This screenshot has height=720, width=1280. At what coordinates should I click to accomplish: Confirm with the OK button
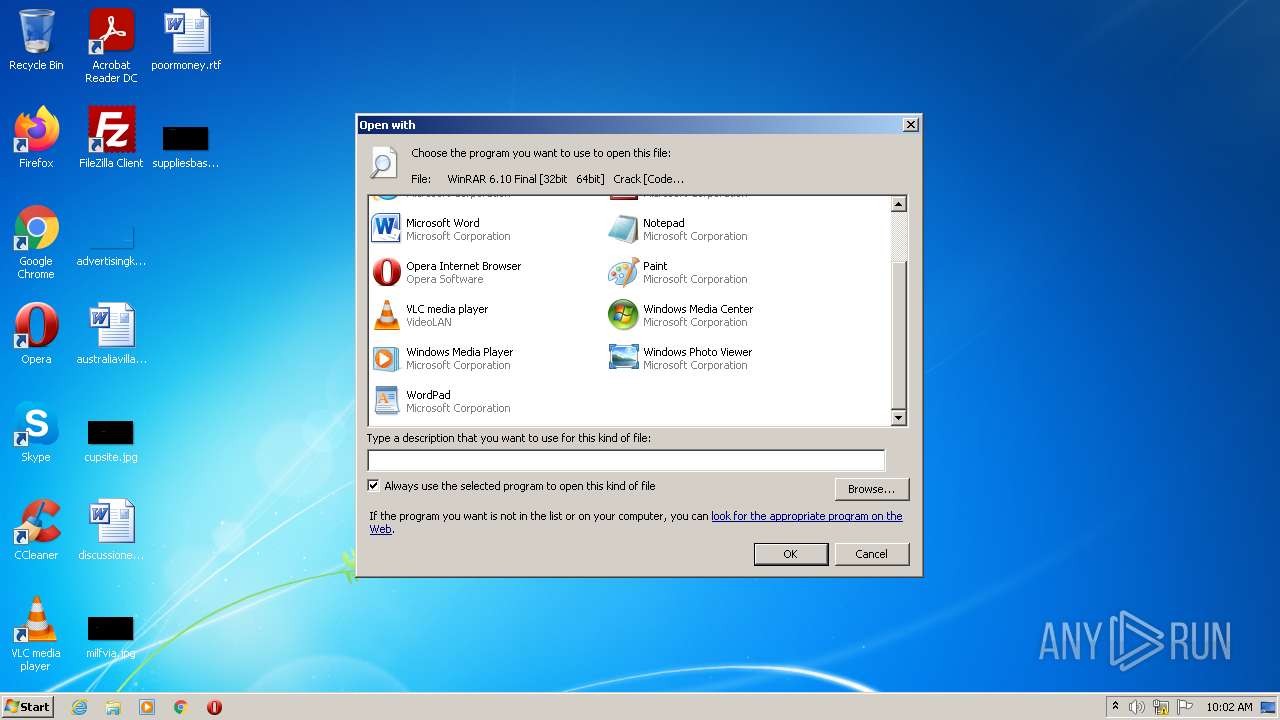tap(790, 554)
